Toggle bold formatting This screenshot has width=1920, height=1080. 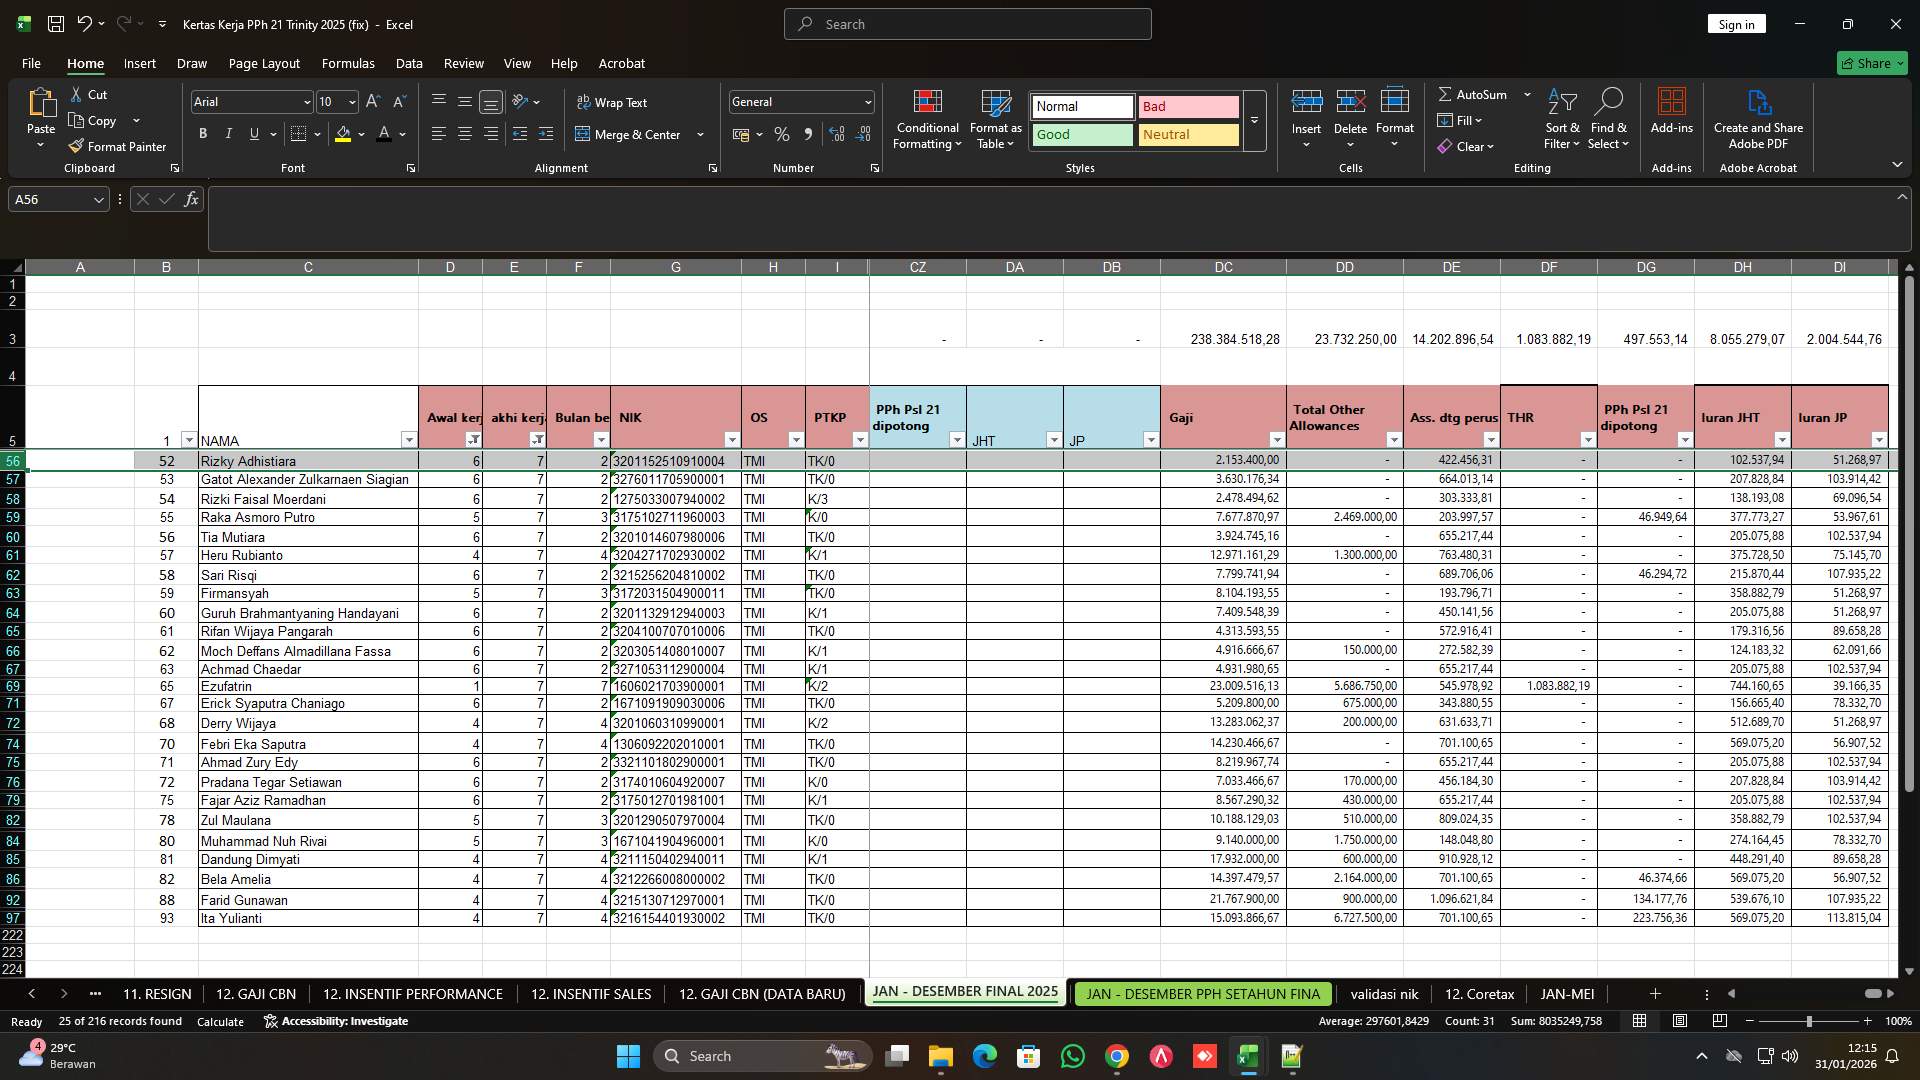202,133
